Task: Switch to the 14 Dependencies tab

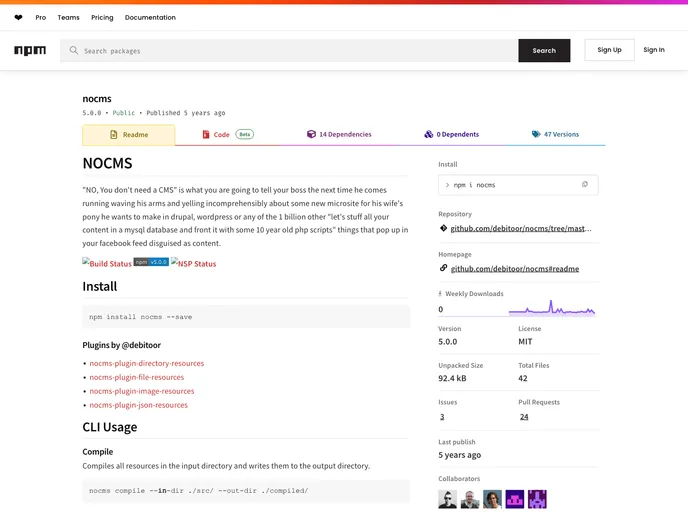Action: (339, 134)
